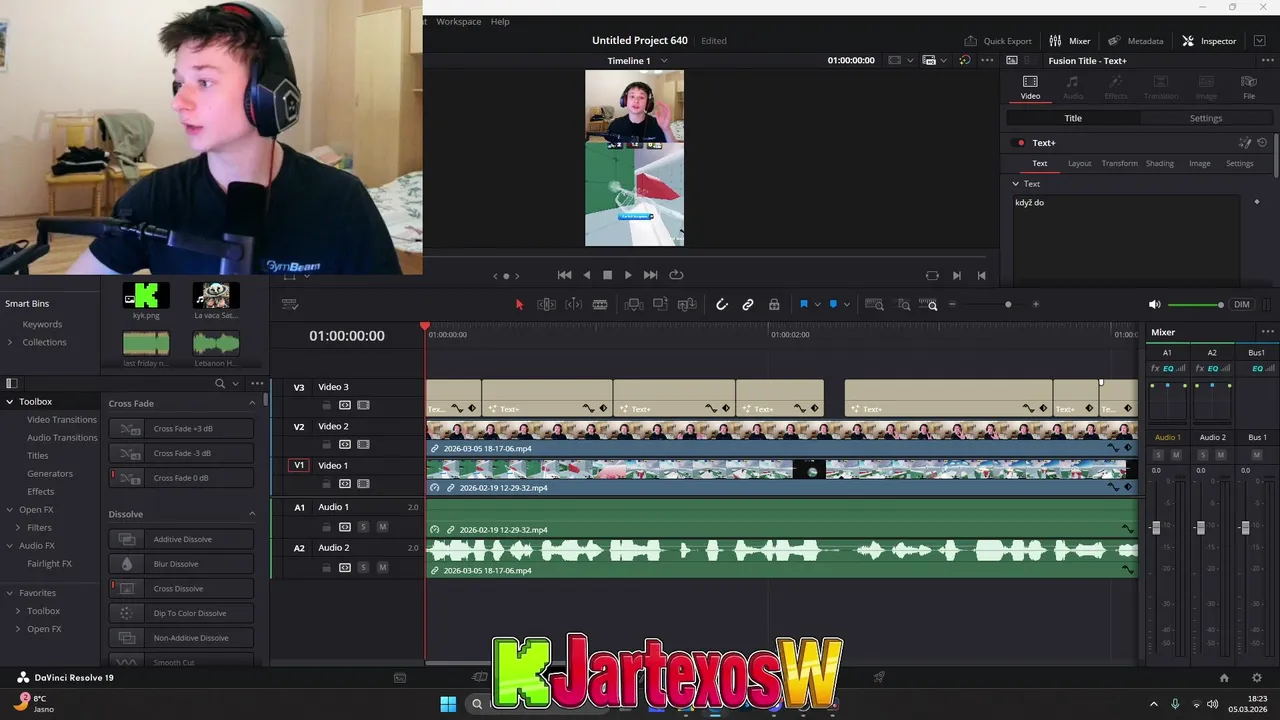Click the Overwrite Clip icon
The image size is (1280, 720).
pos(660,305)
